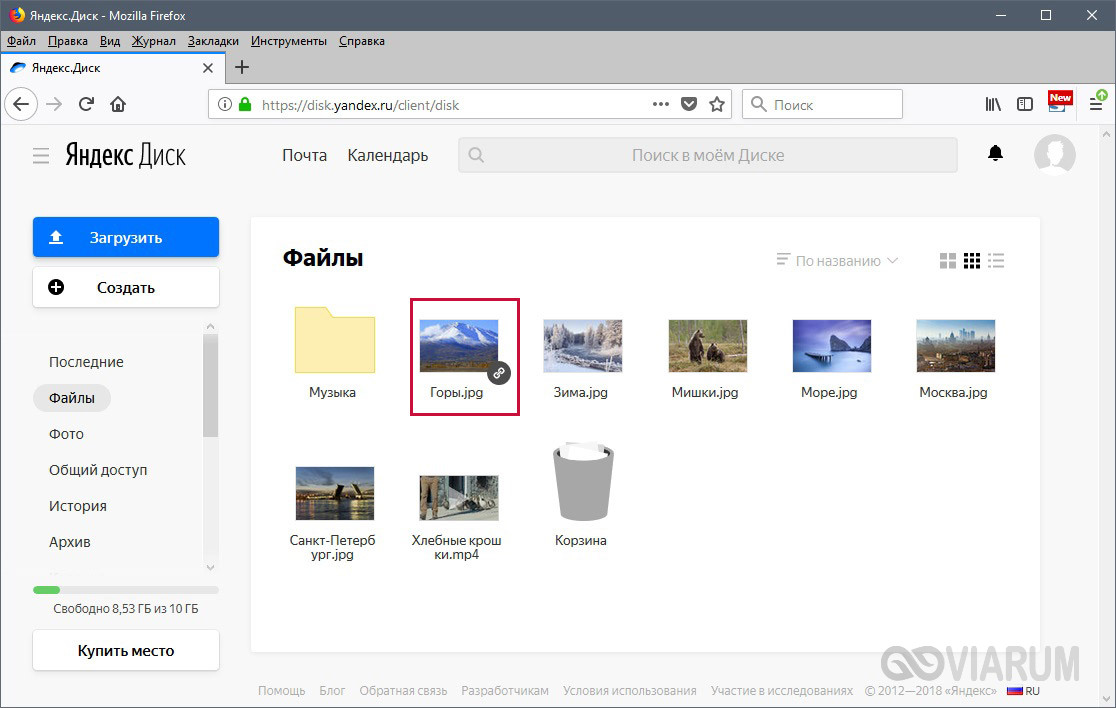This screenshot has height=708, width=1116.
Task: Click the Создать button
Action: 126,287
